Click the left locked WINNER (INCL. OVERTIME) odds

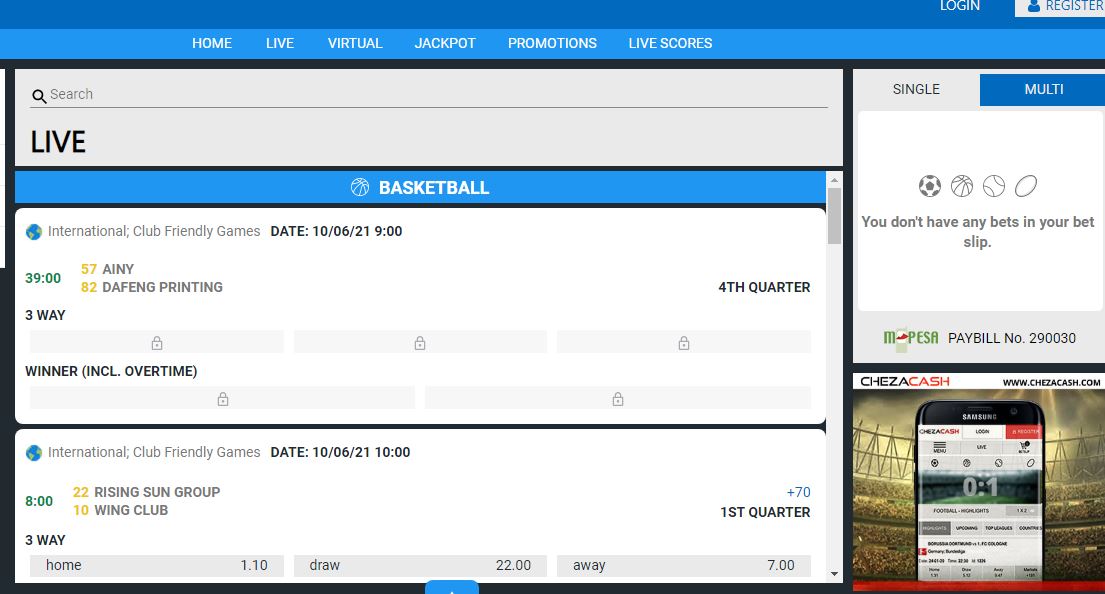pos(222,398)
